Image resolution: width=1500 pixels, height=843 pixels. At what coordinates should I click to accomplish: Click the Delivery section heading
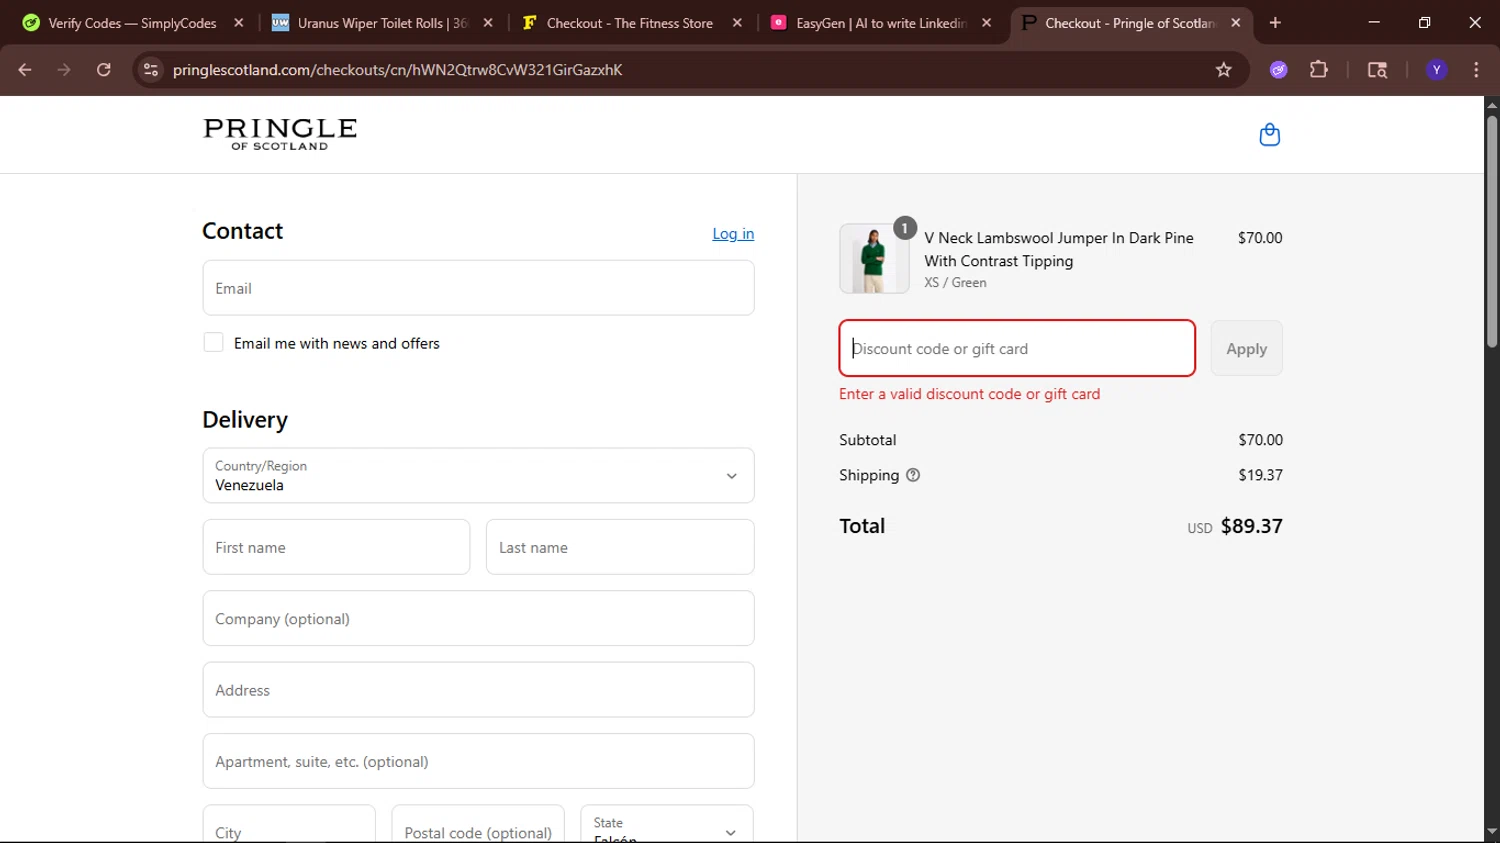(245, 419)
